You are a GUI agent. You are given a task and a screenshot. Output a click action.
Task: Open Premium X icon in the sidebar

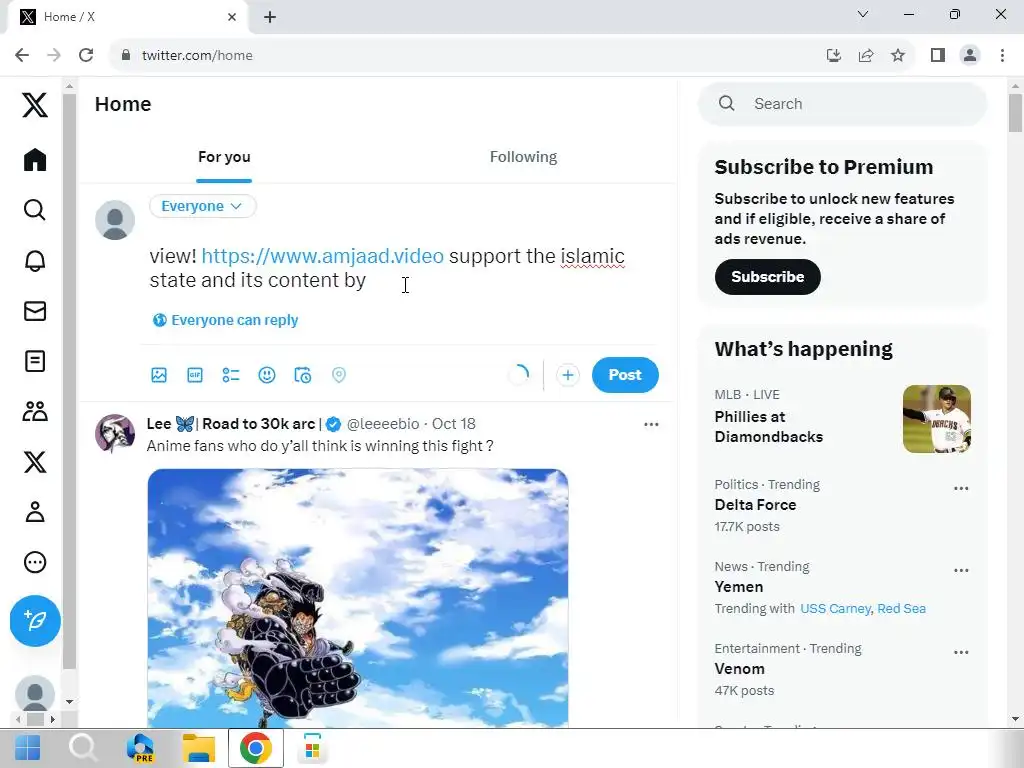35,462
